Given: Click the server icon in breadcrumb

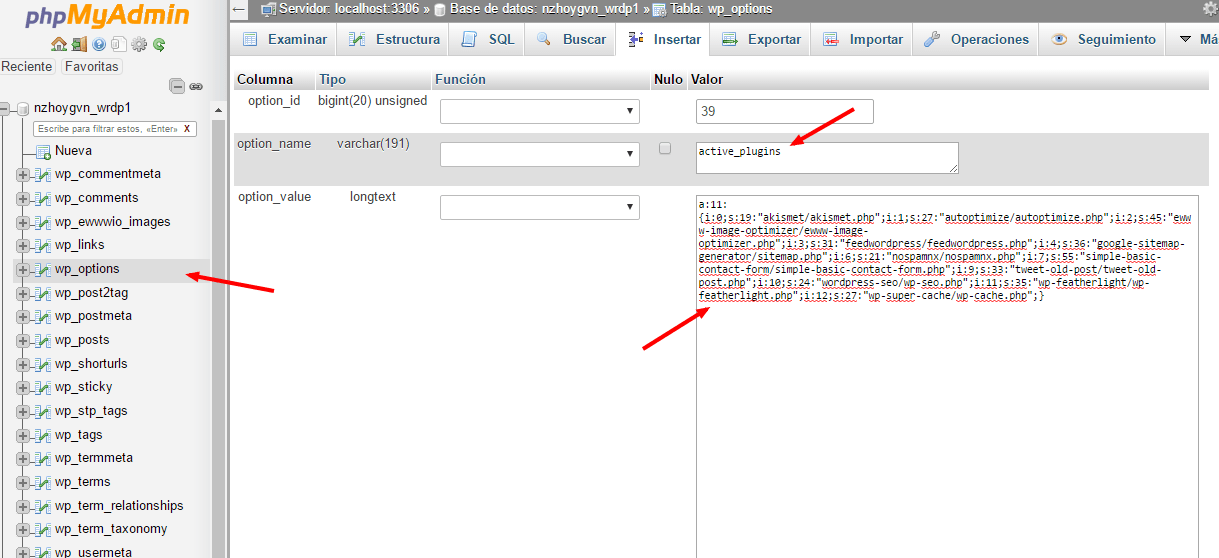Looking at the screenshot, I should point(268,9).
